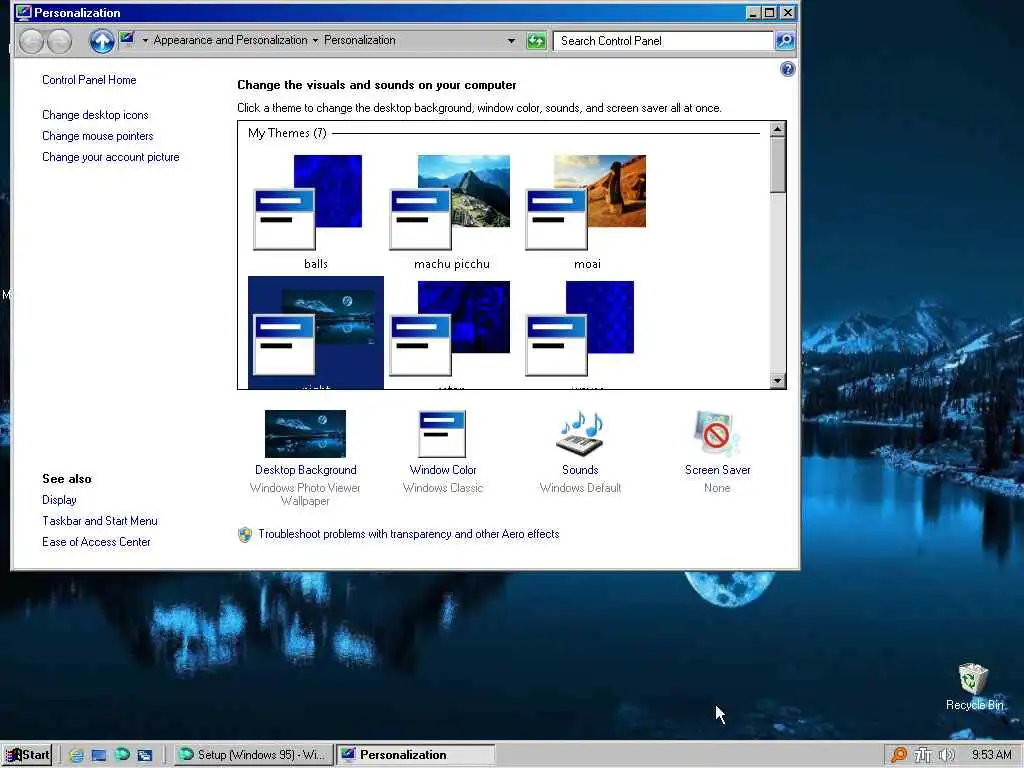Launch Internet Explorer from quick launch
Image resolution: width=1024 pixels, height=768 pixels.
tap(76, 755)
